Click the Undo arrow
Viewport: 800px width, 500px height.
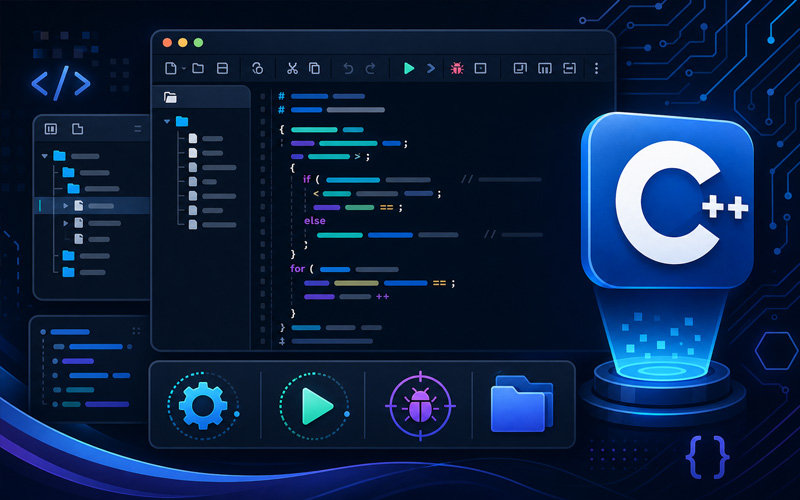348,68
